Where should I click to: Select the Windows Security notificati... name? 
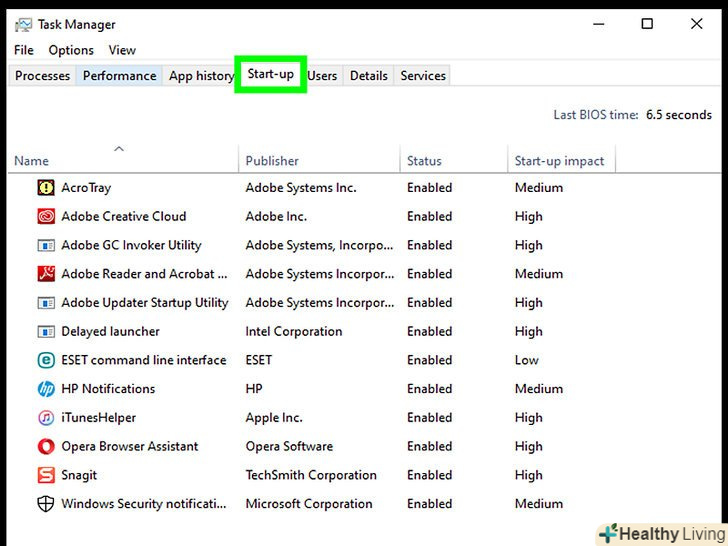144,504
